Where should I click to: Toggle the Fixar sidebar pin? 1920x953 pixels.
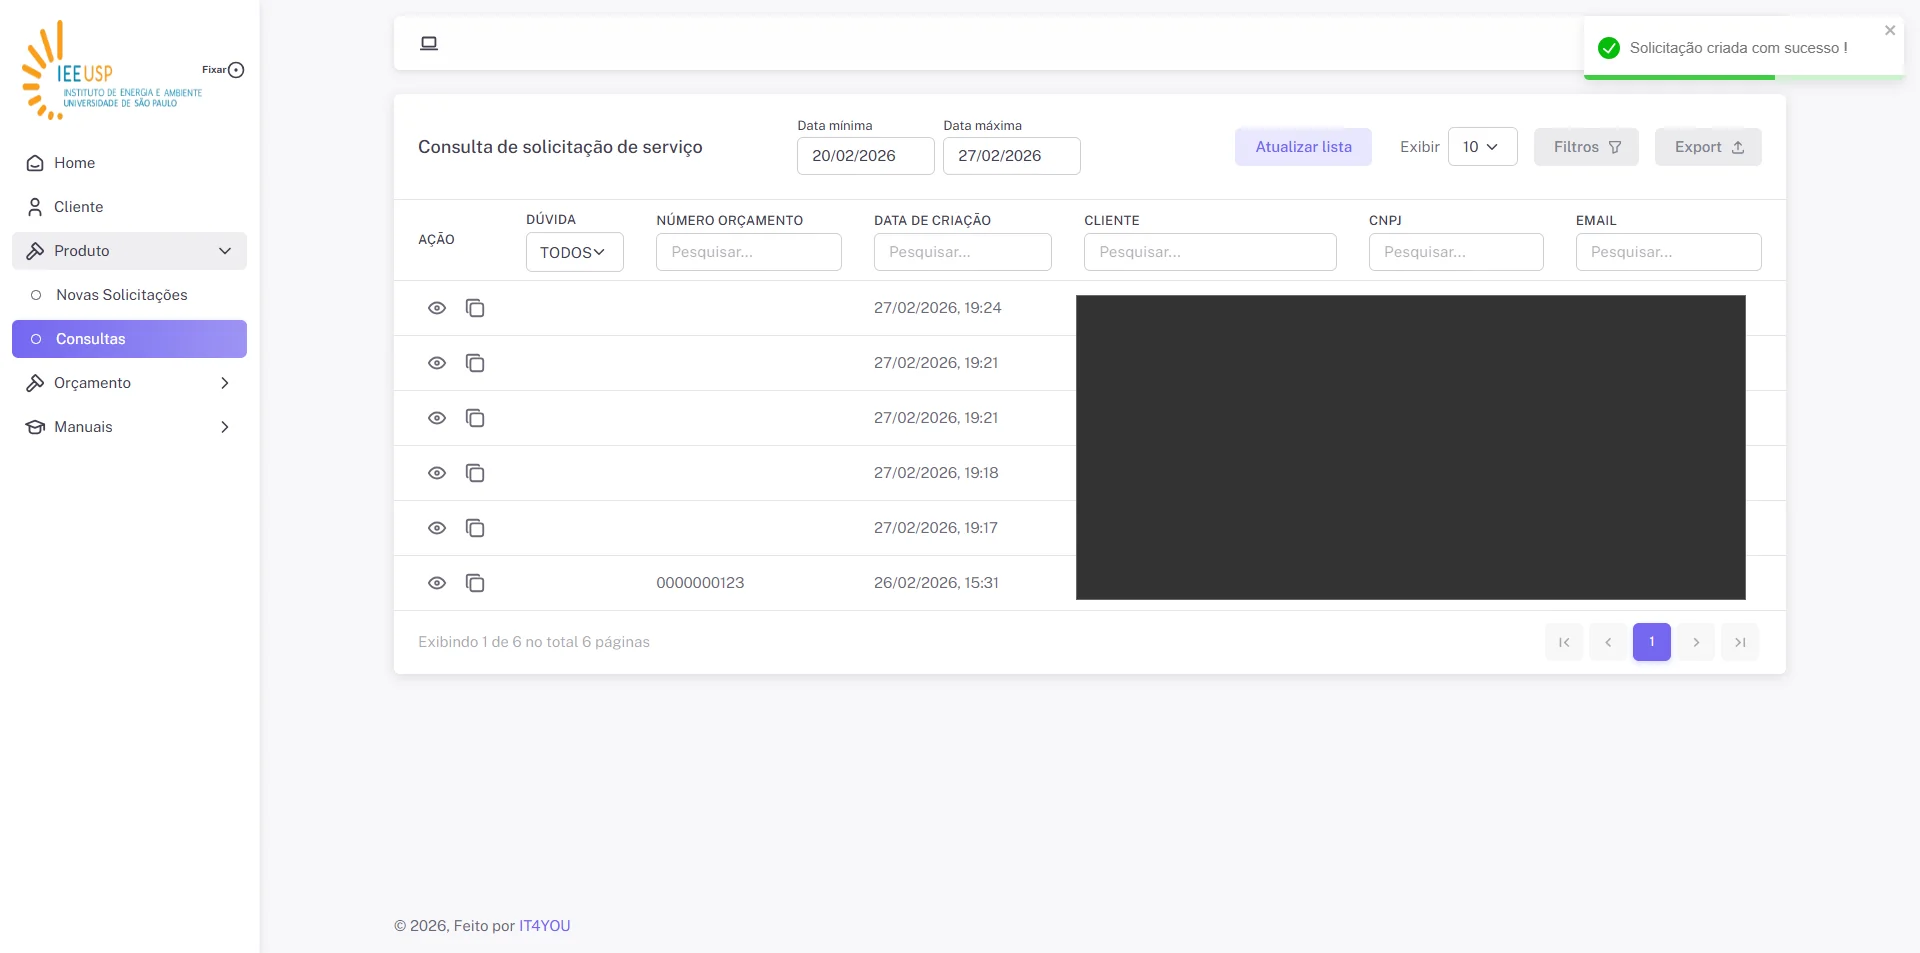236,70
